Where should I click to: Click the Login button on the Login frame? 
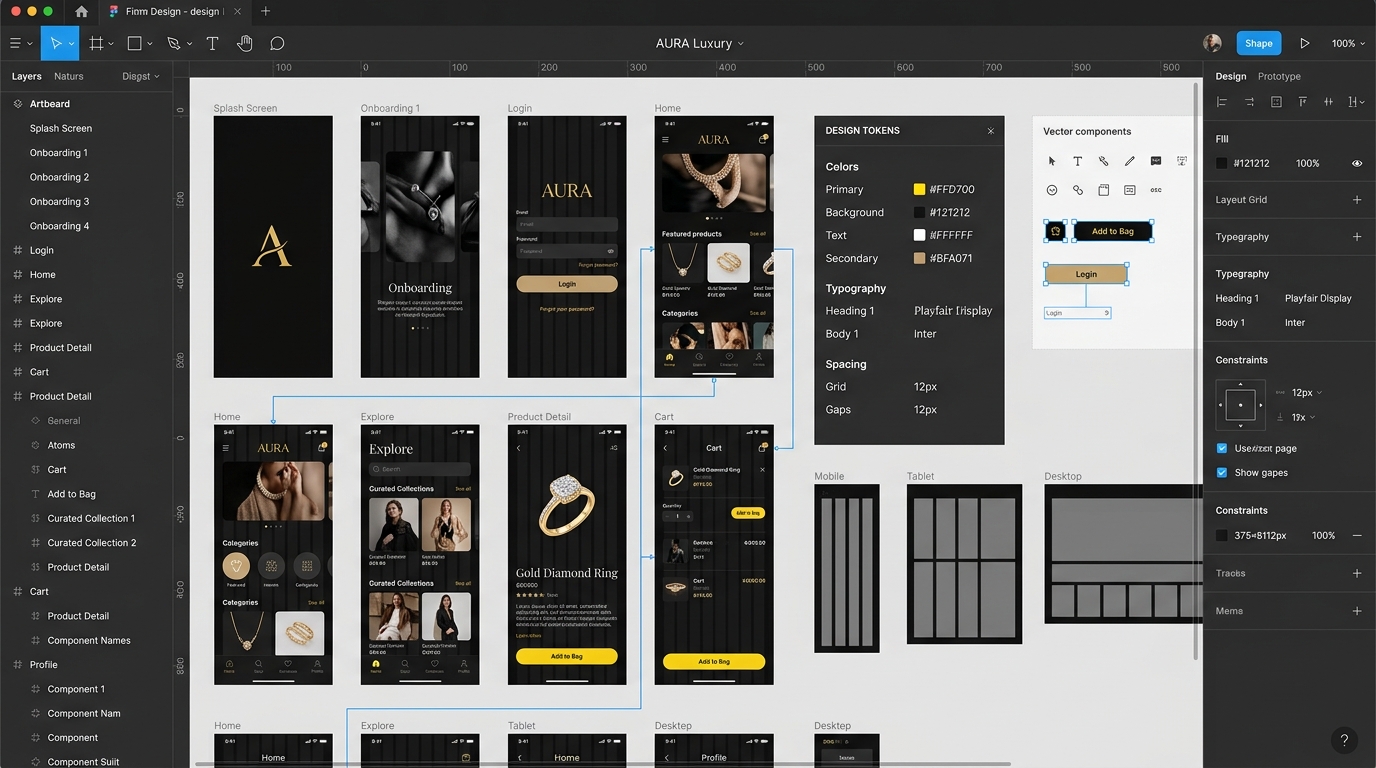(567, 284)
